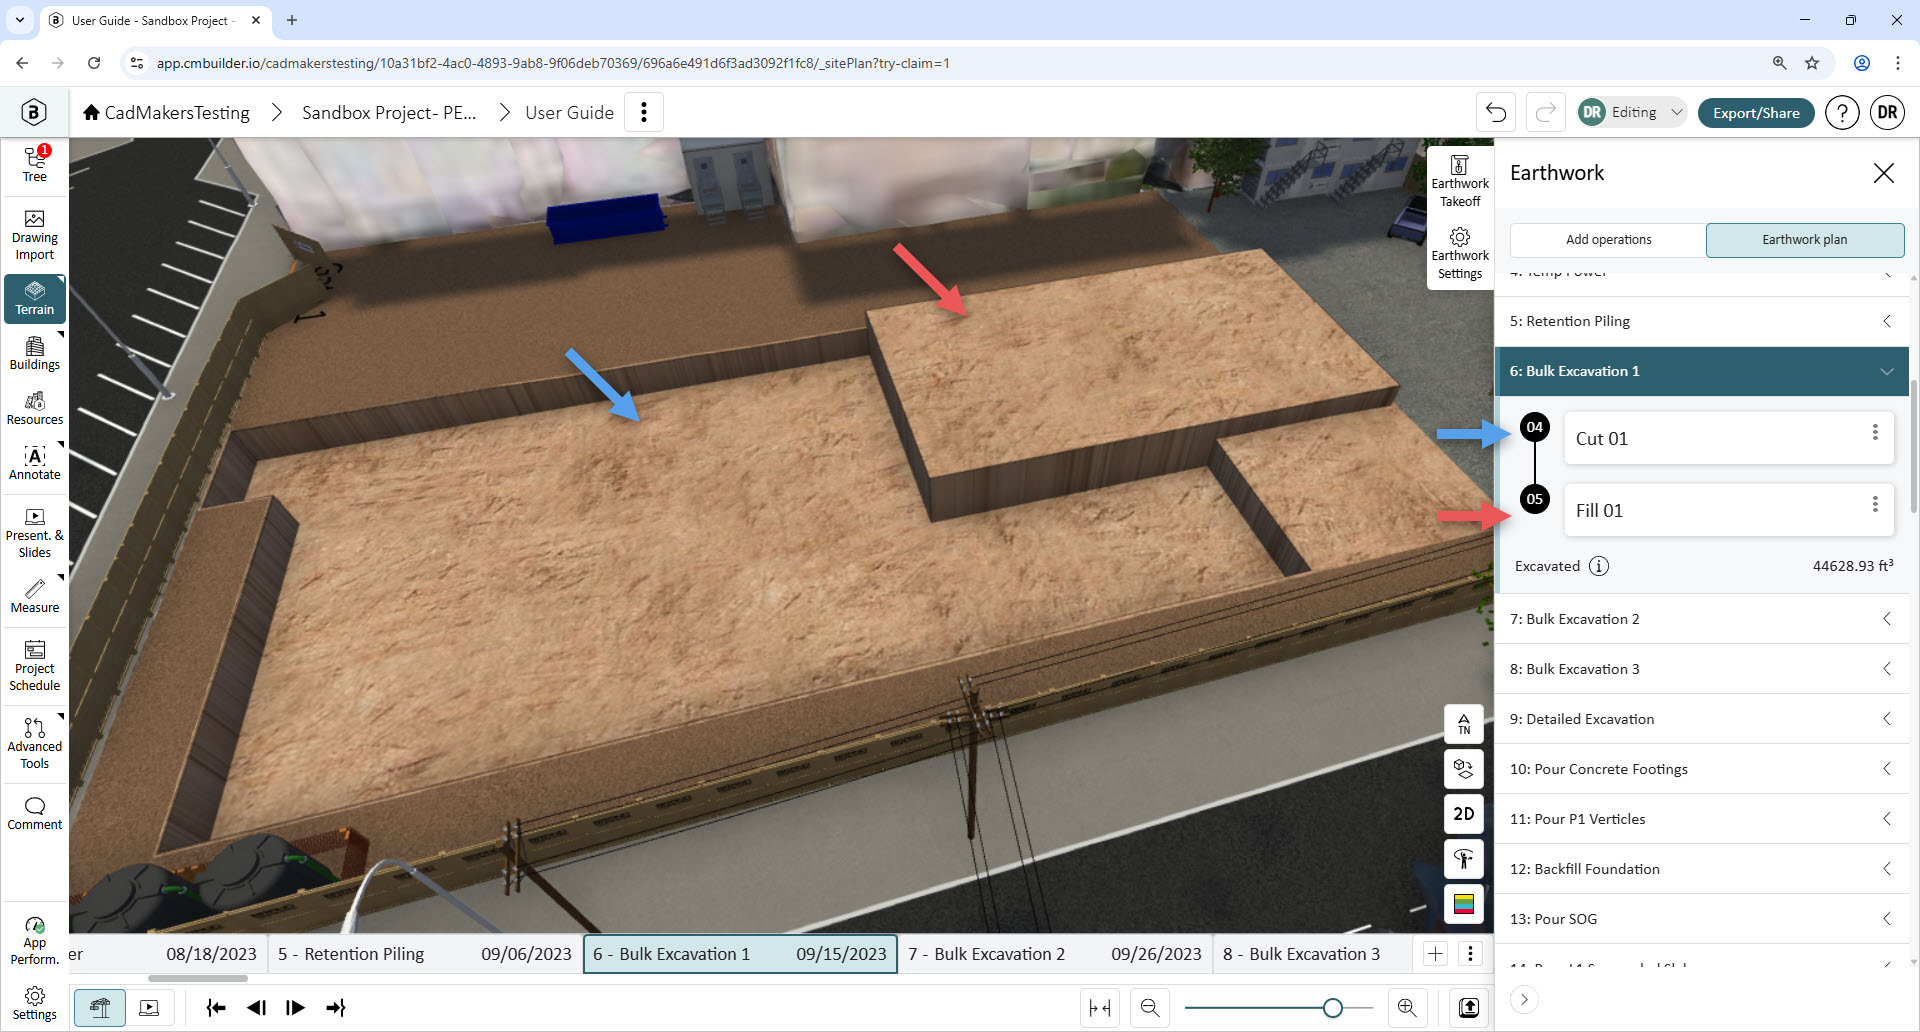Go to CadMakersTesting home breadcrumb
Screen dimensions: 1920x1032
166,113
